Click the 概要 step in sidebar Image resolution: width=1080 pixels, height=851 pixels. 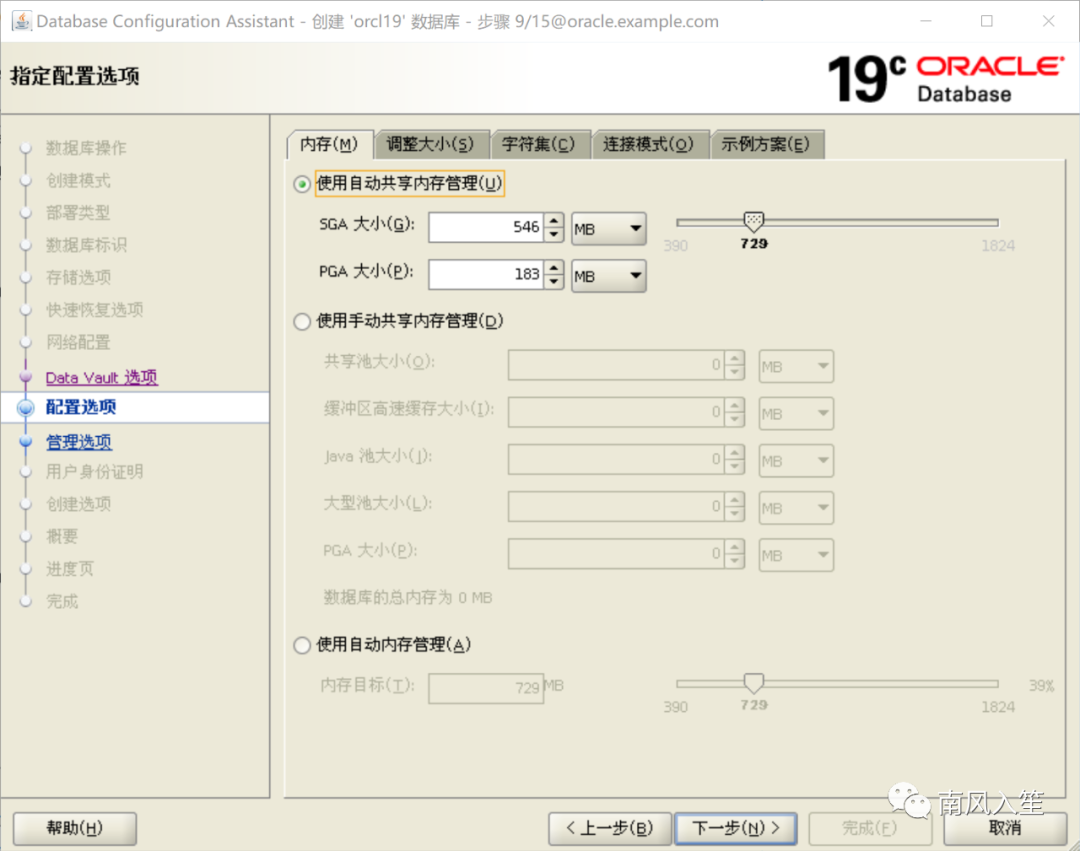[x=61, y=536]
